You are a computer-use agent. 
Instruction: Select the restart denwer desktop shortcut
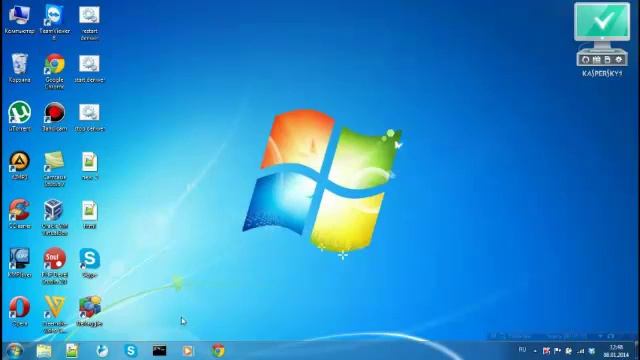(x=89, y=22)
